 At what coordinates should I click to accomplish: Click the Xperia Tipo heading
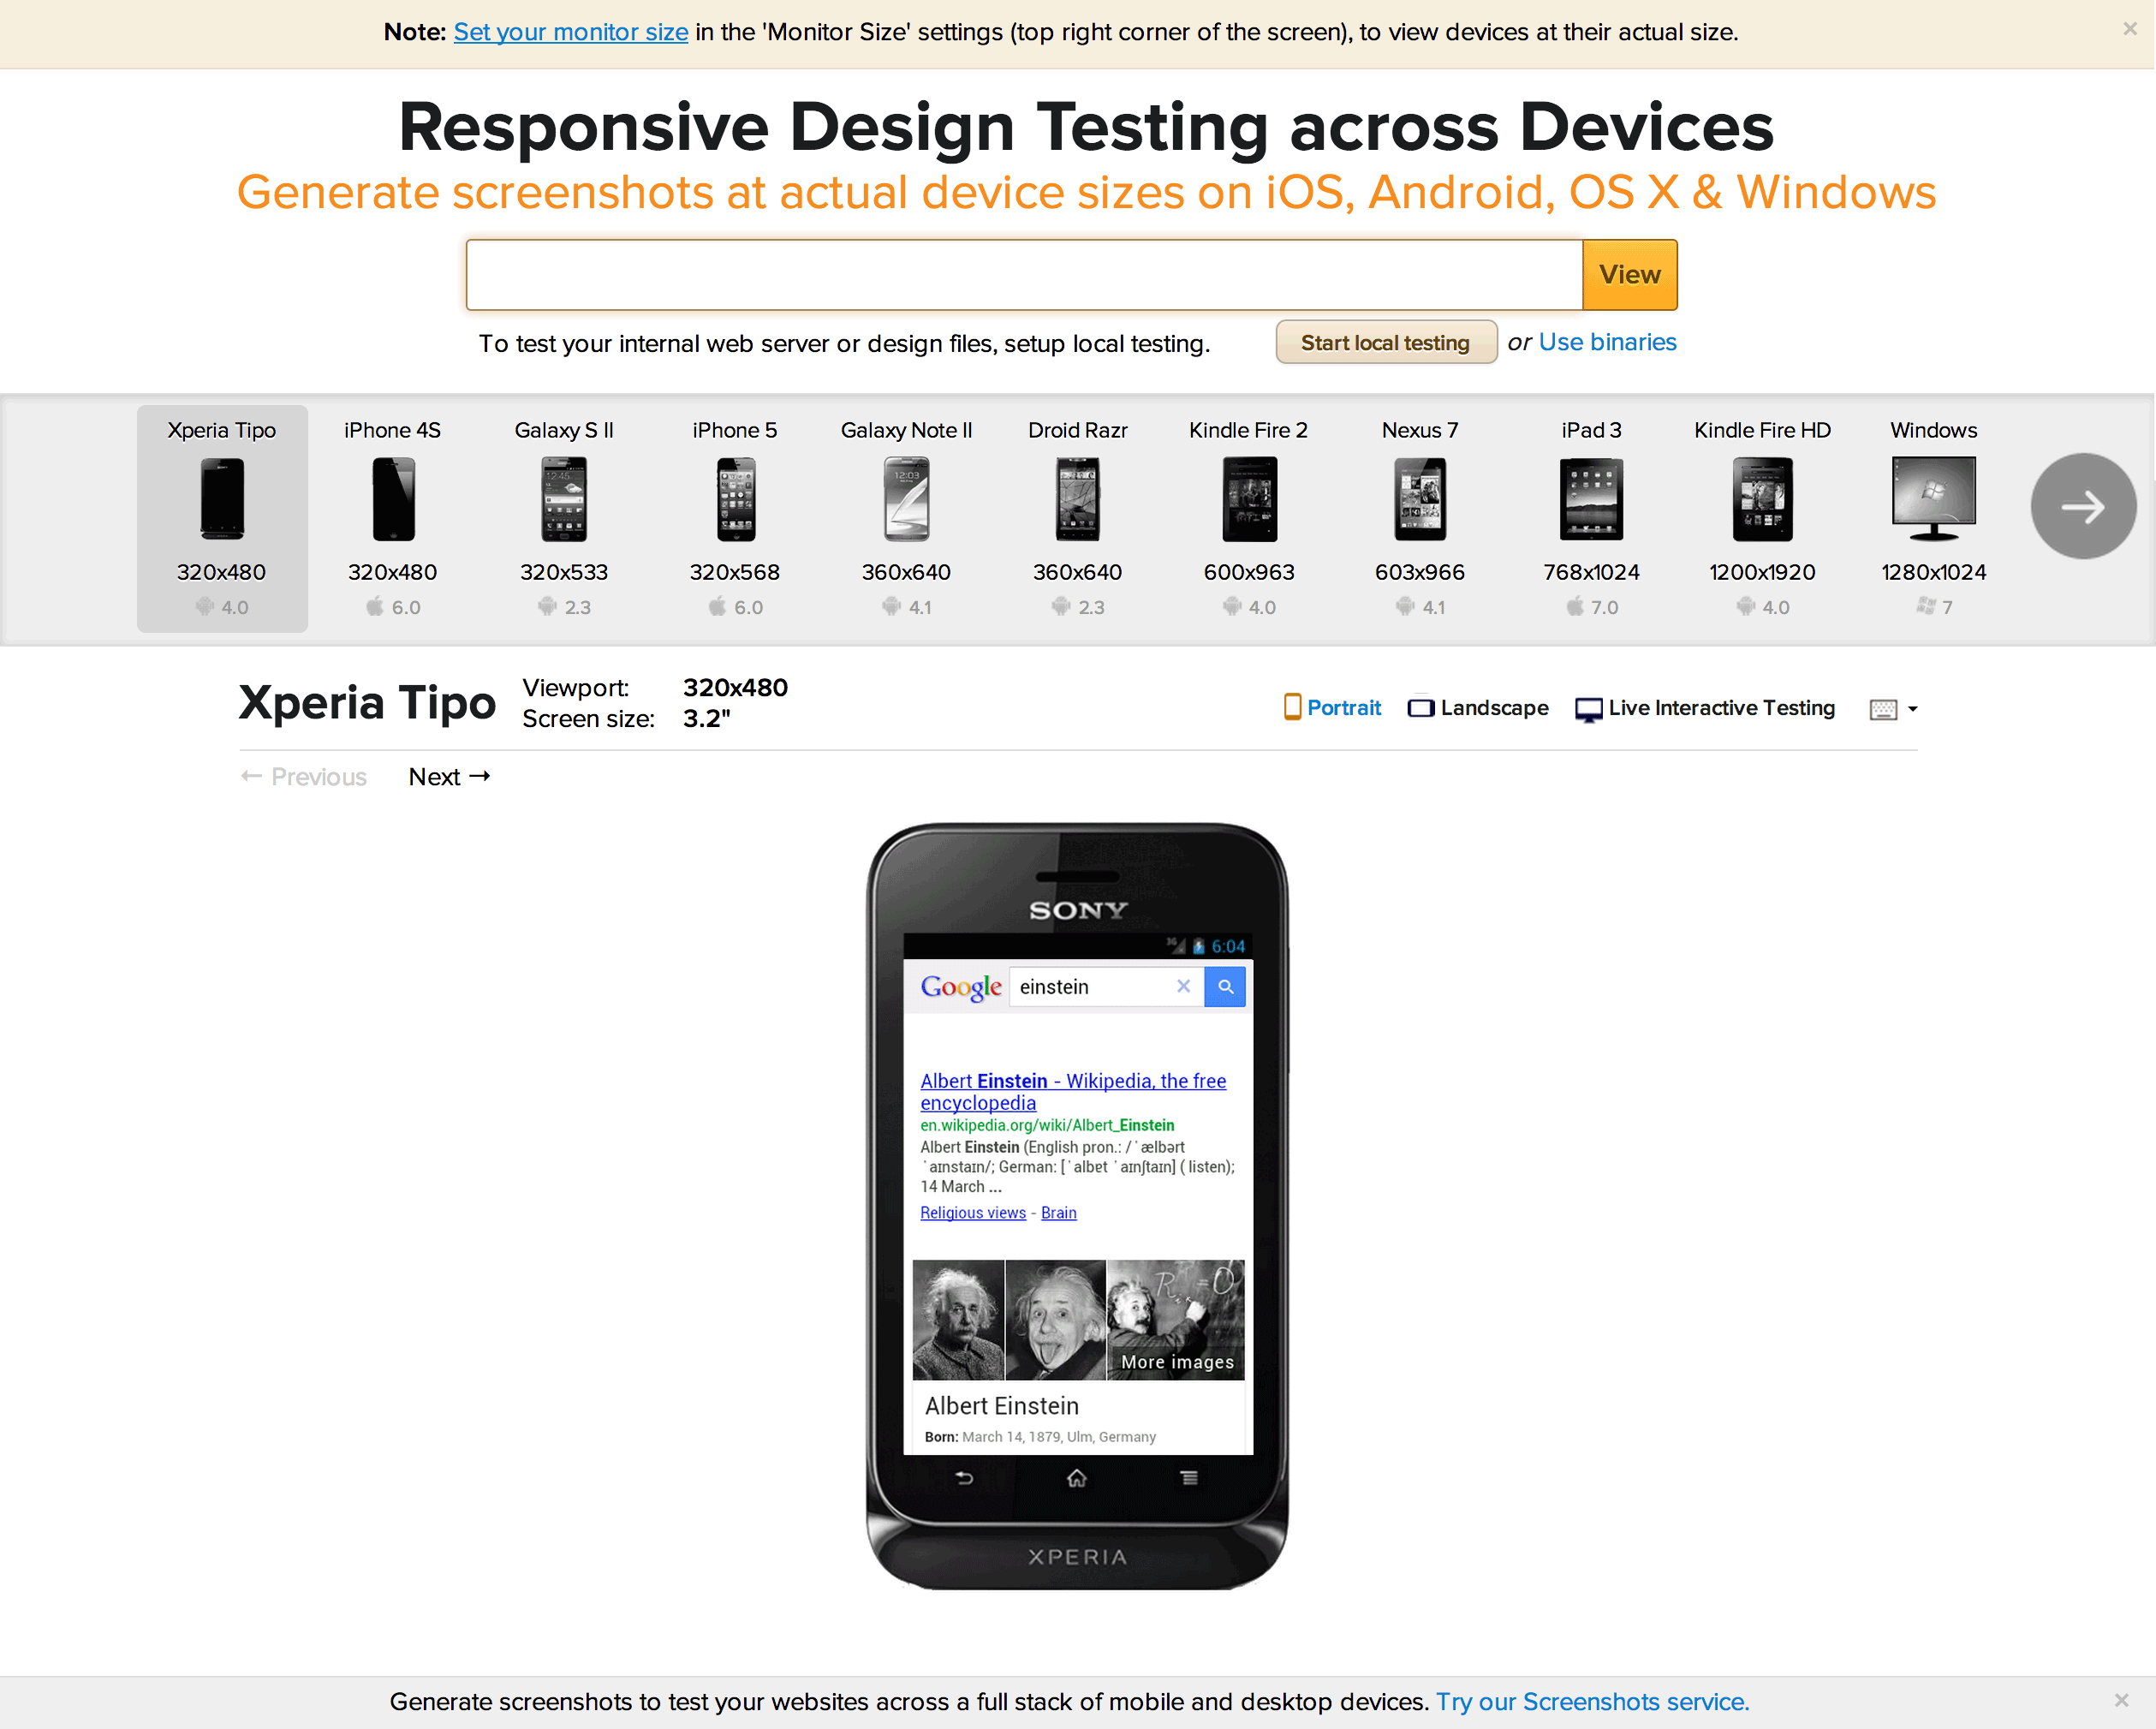[x=367, y=704]
